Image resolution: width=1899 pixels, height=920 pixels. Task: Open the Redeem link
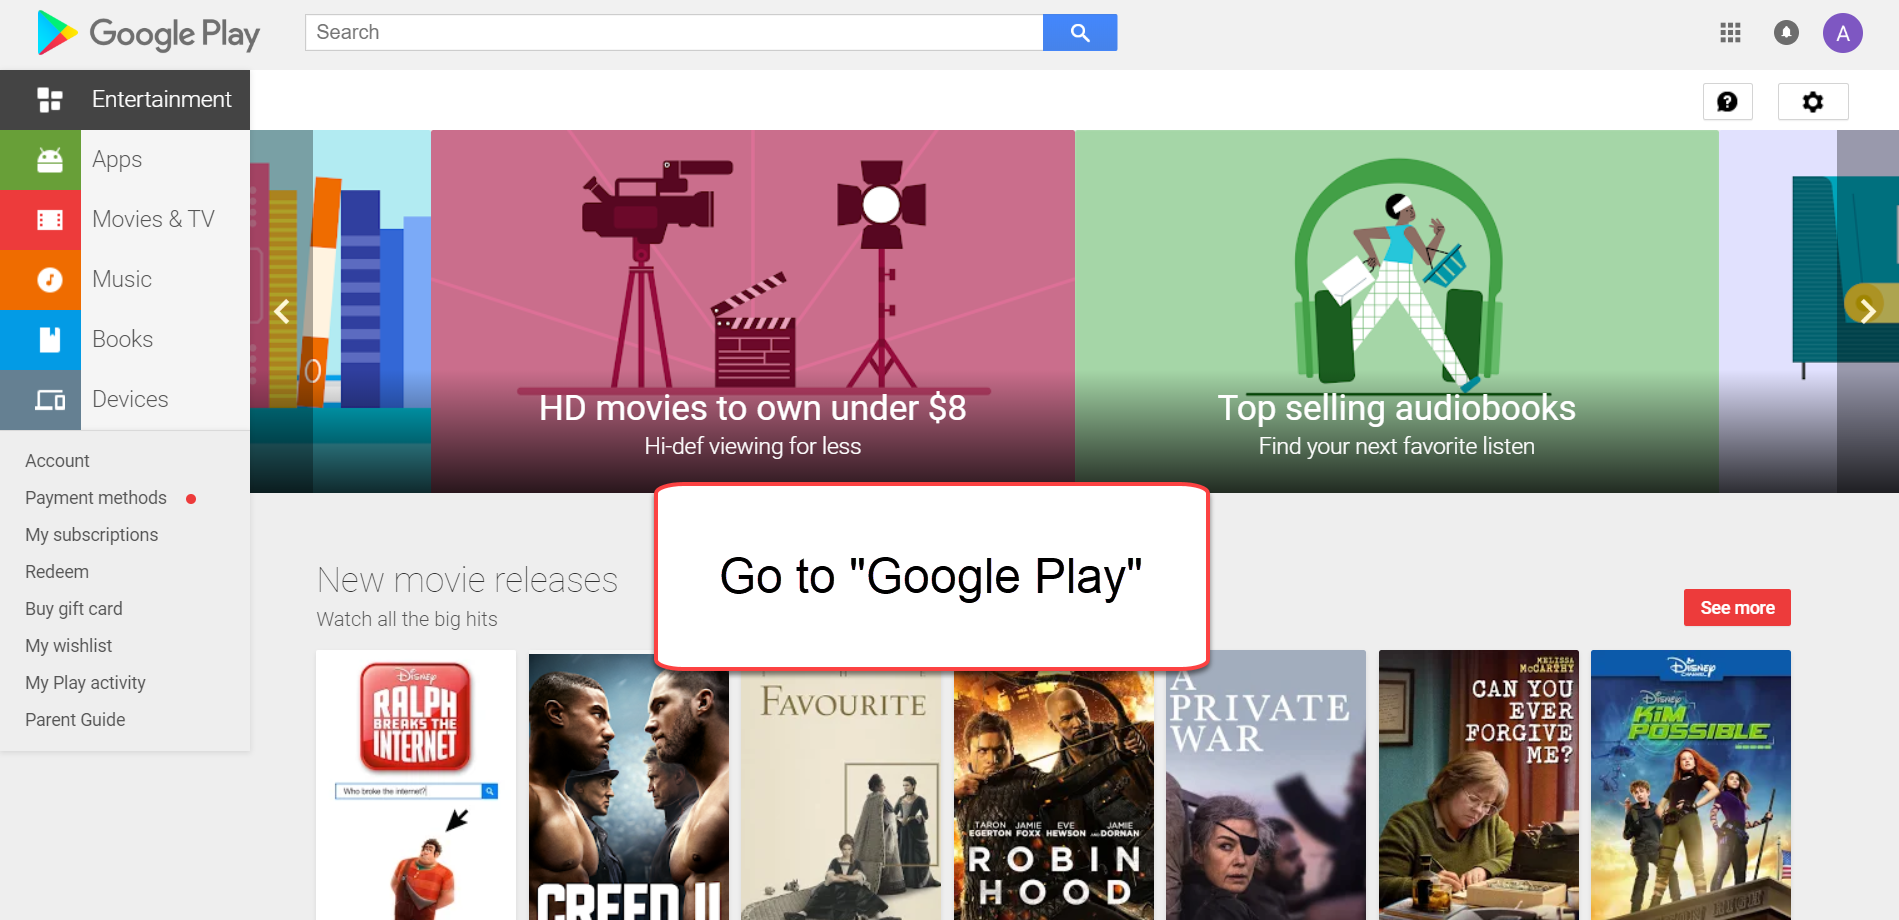[x=57, y=572]
